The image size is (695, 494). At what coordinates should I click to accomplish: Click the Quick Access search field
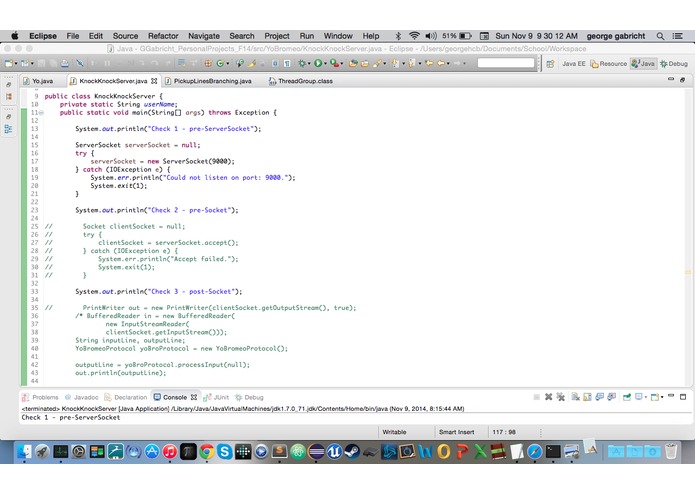pyautogui.click(x=506, y=63)
